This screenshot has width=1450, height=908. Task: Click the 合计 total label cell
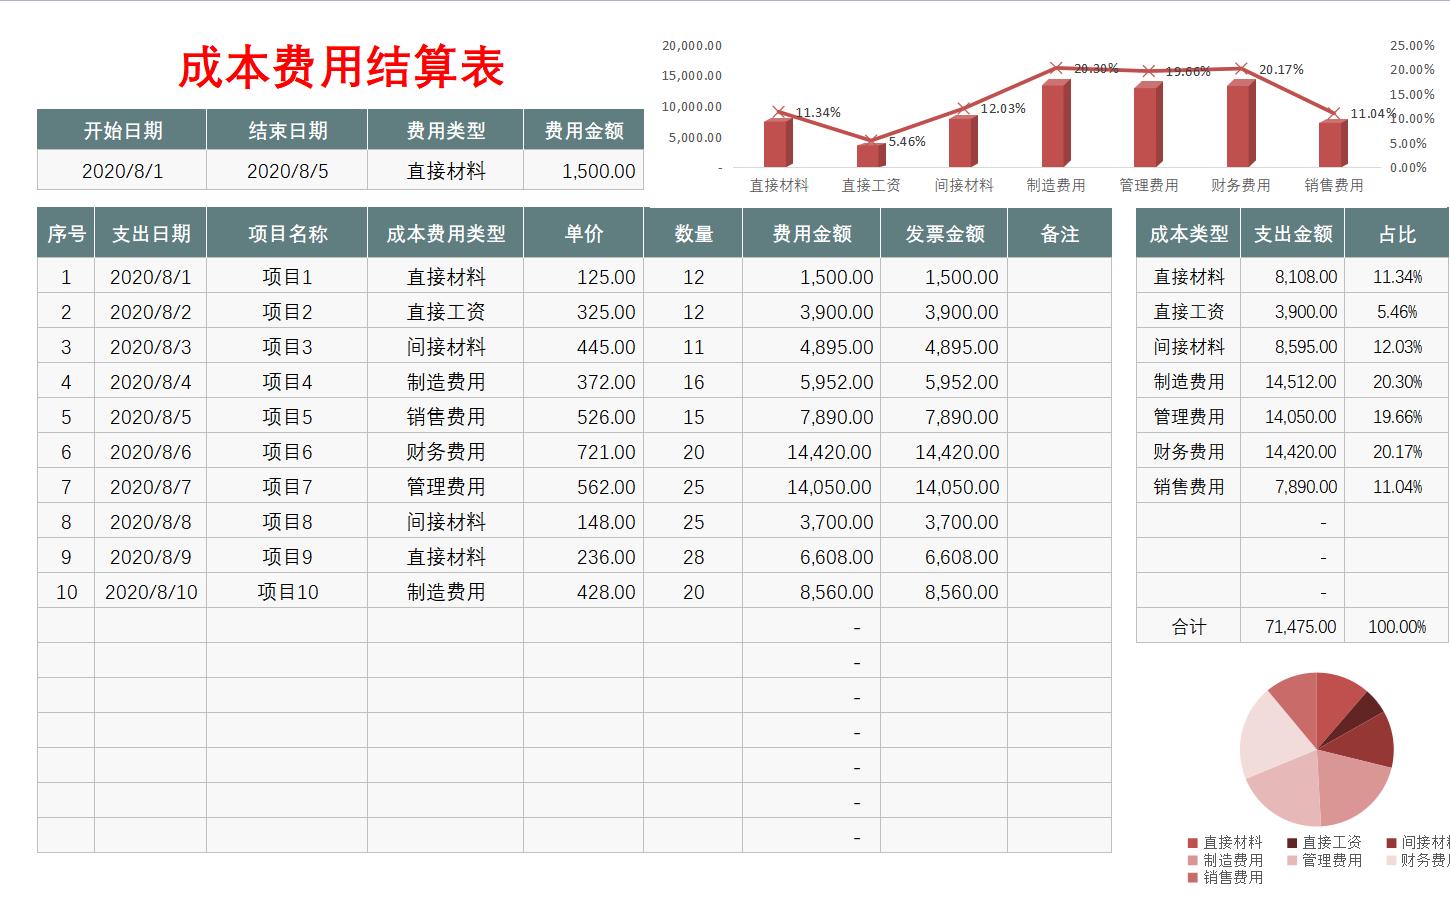coord(1190,626)
